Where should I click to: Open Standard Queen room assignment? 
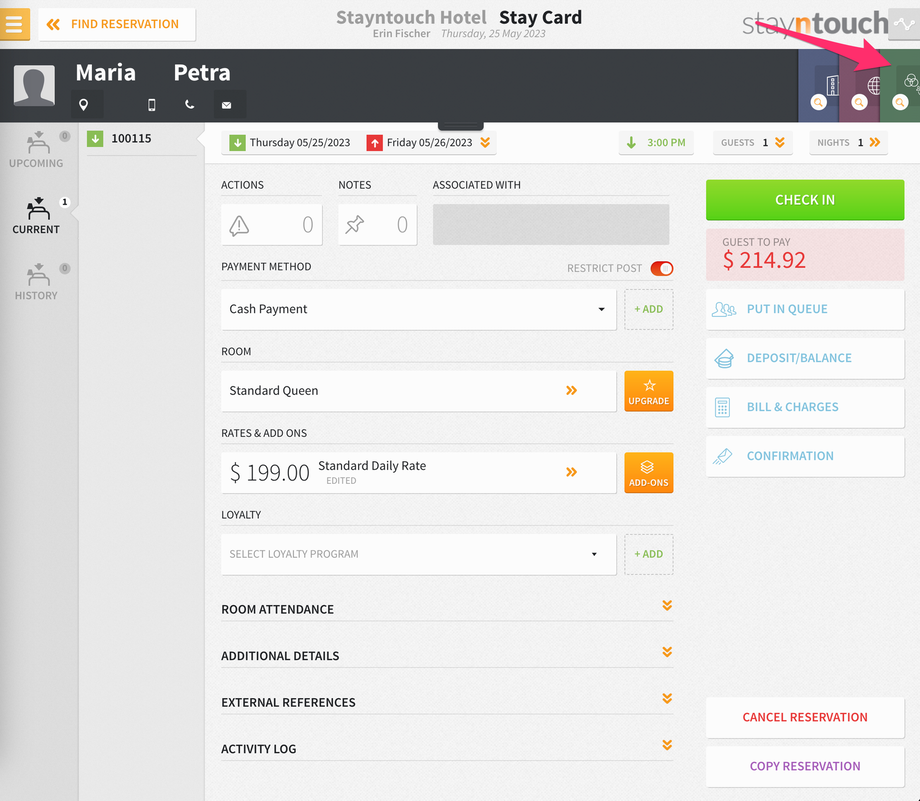point(418,391)
